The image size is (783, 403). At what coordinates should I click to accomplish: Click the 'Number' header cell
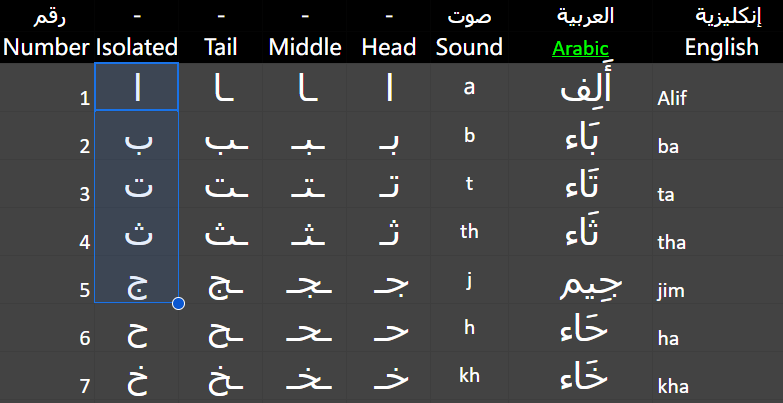click(47, 47)
